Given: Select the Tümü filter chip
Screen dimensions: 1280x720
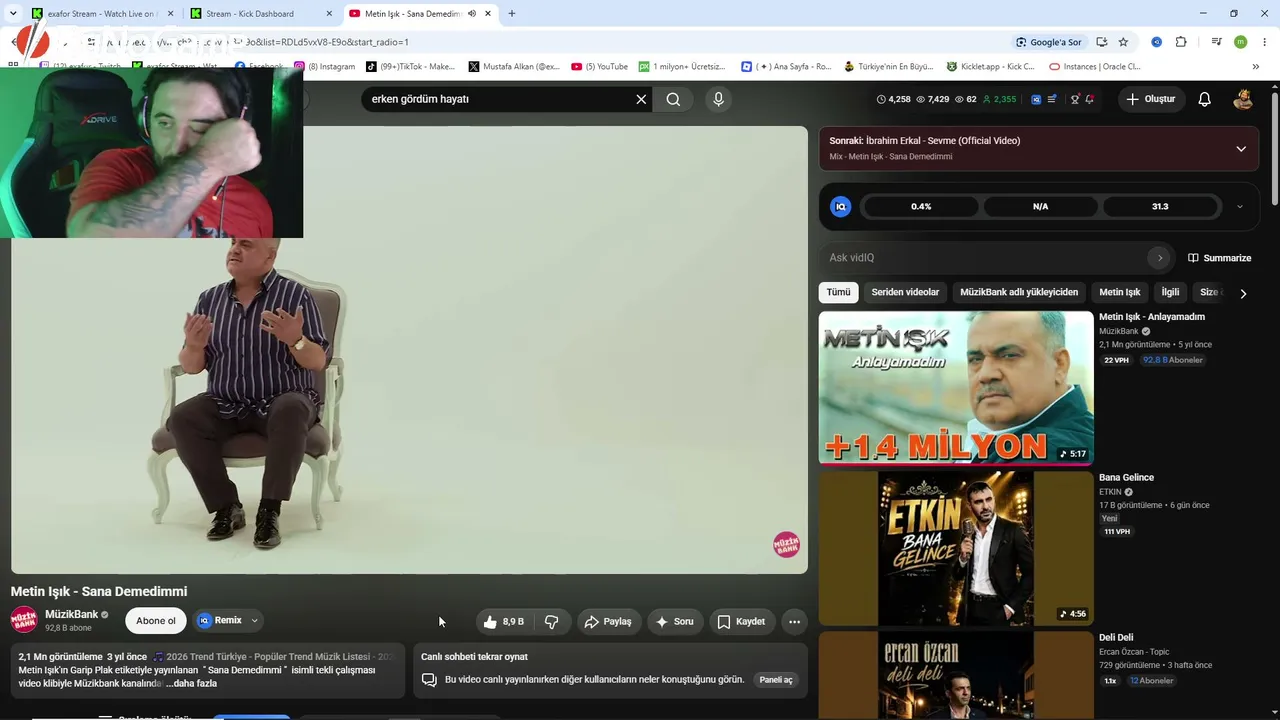Looking at the screenshot, I should (x=838, y=292).
